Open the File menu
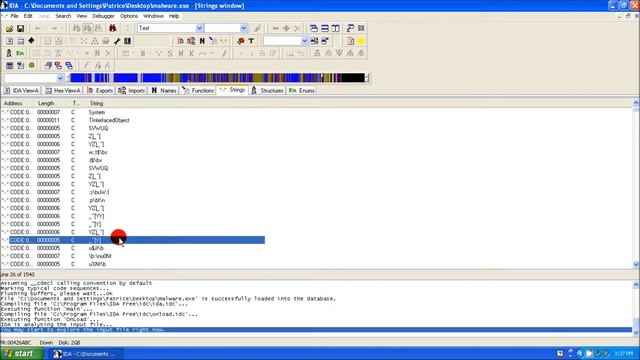The image size is (640, 360). click(14, 16)
